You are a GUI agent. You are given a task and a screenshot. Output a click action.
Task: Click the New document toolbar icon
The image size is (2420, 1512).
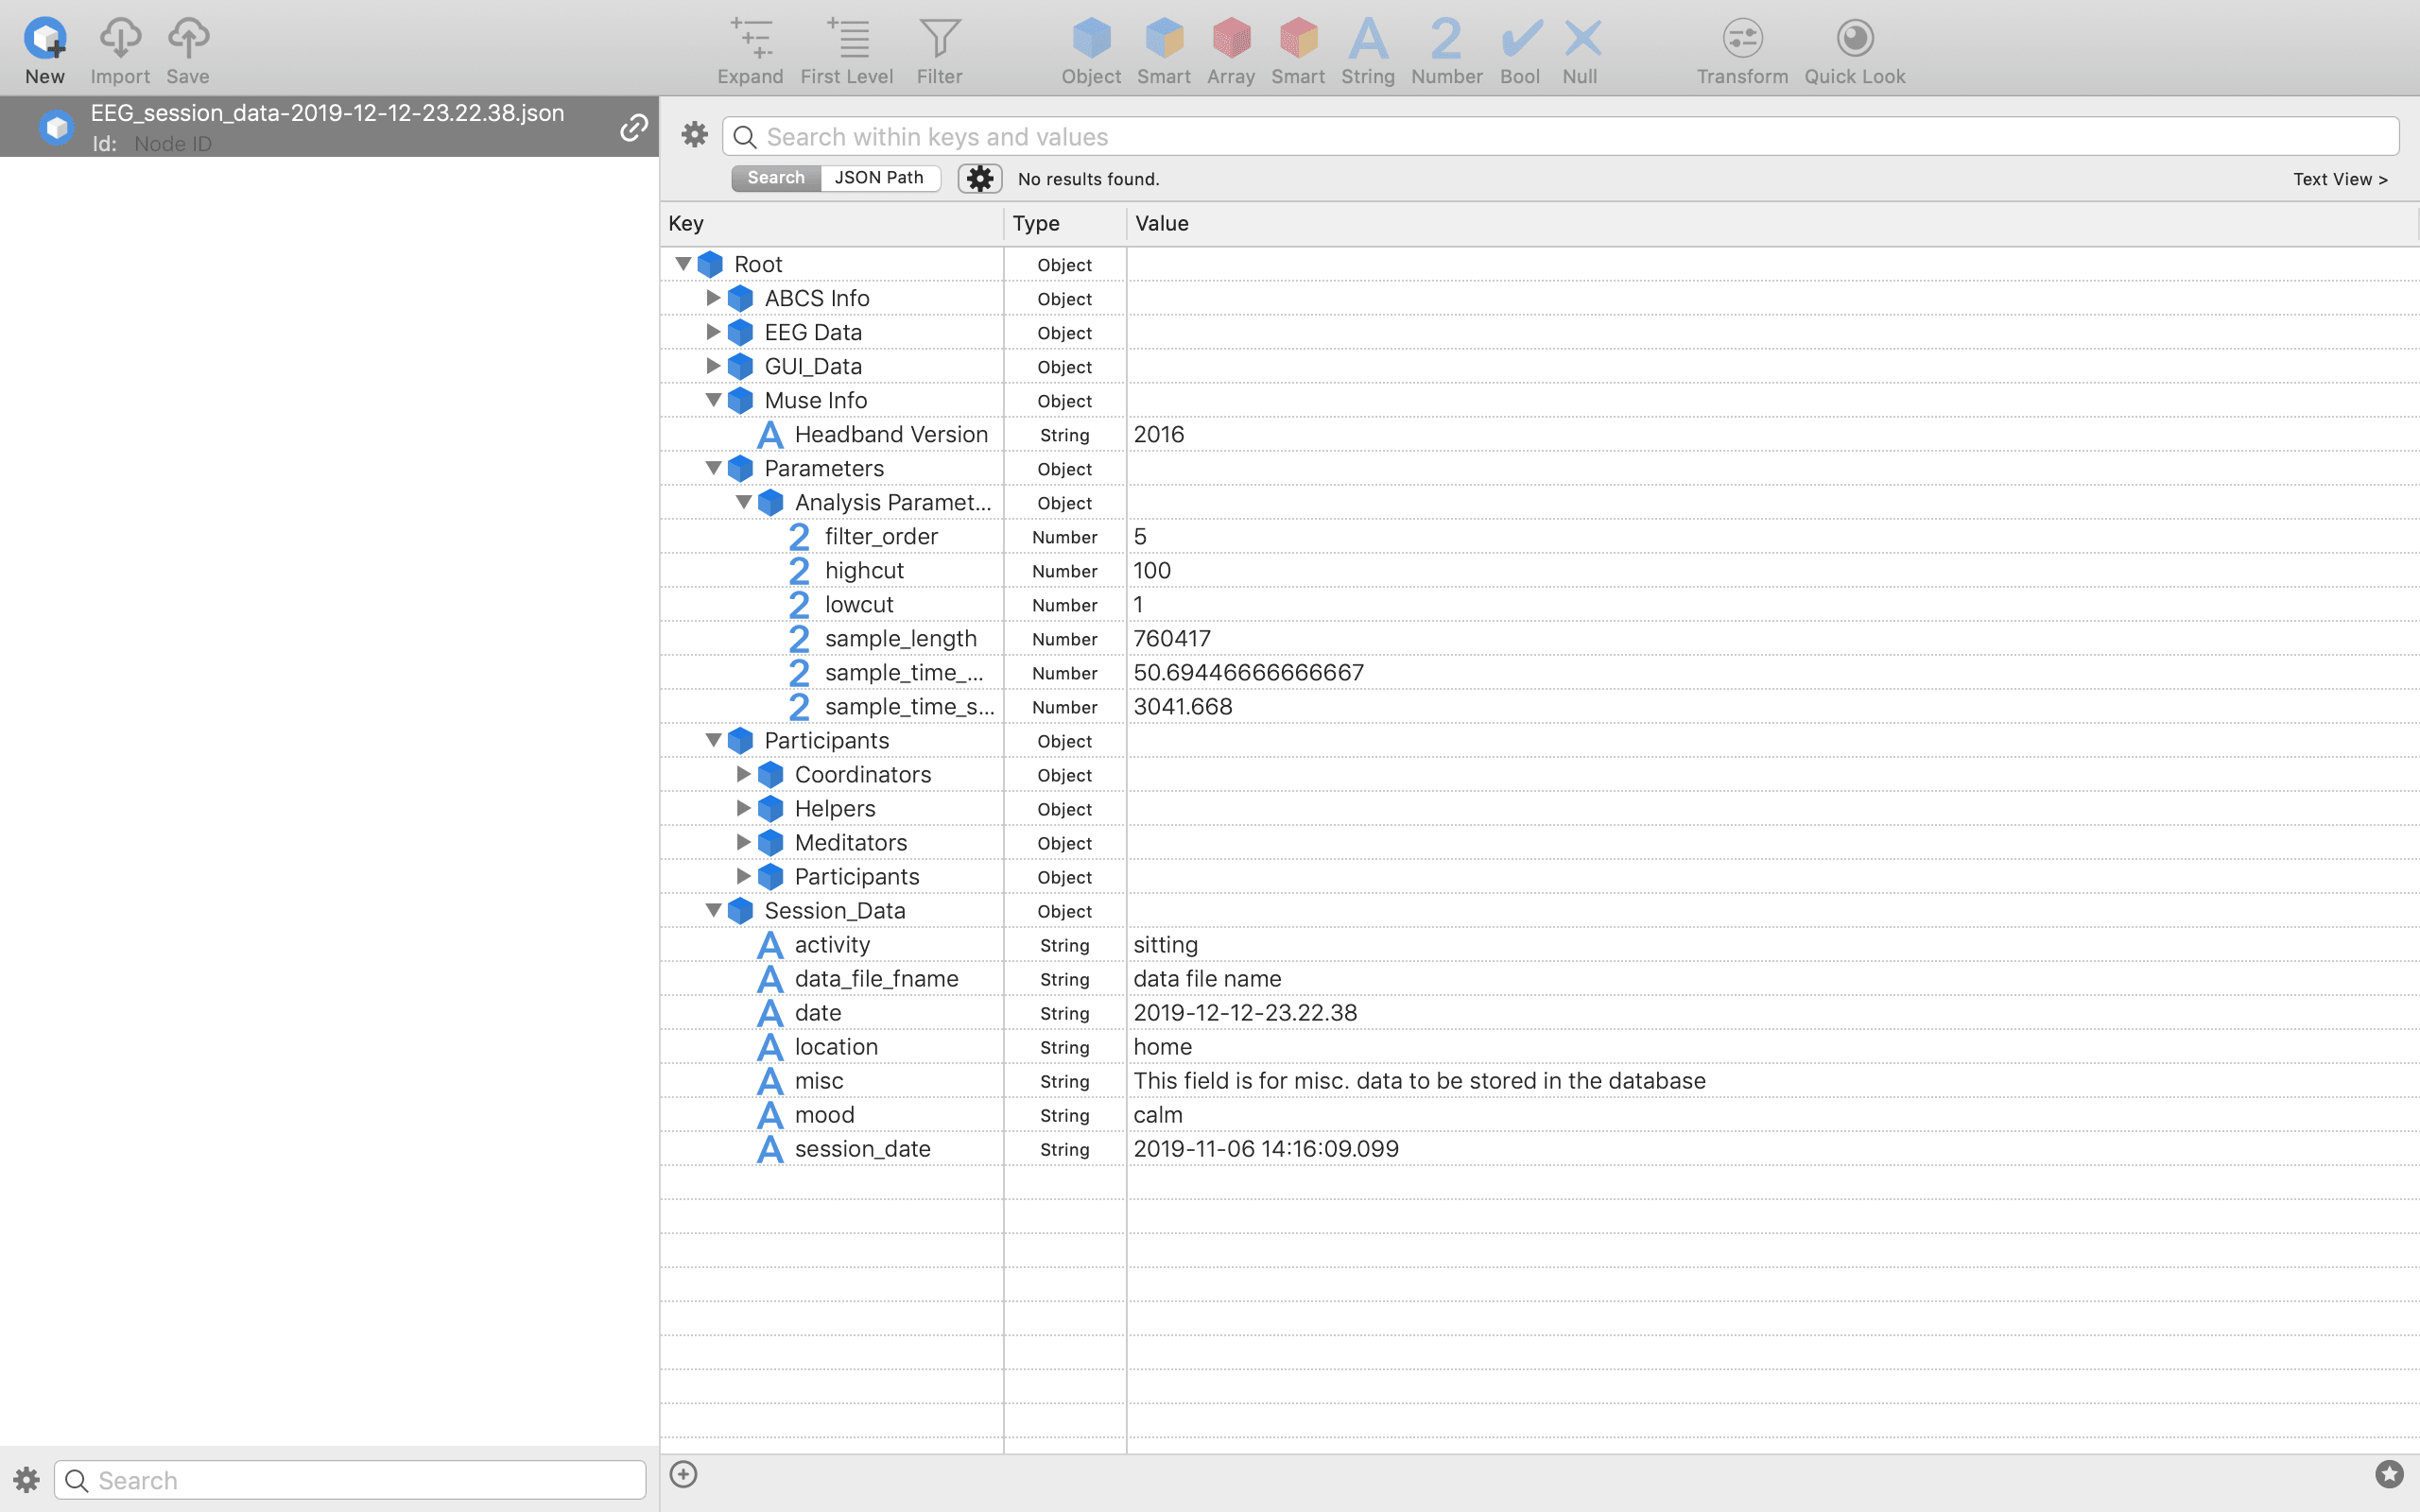pos(45,39)
